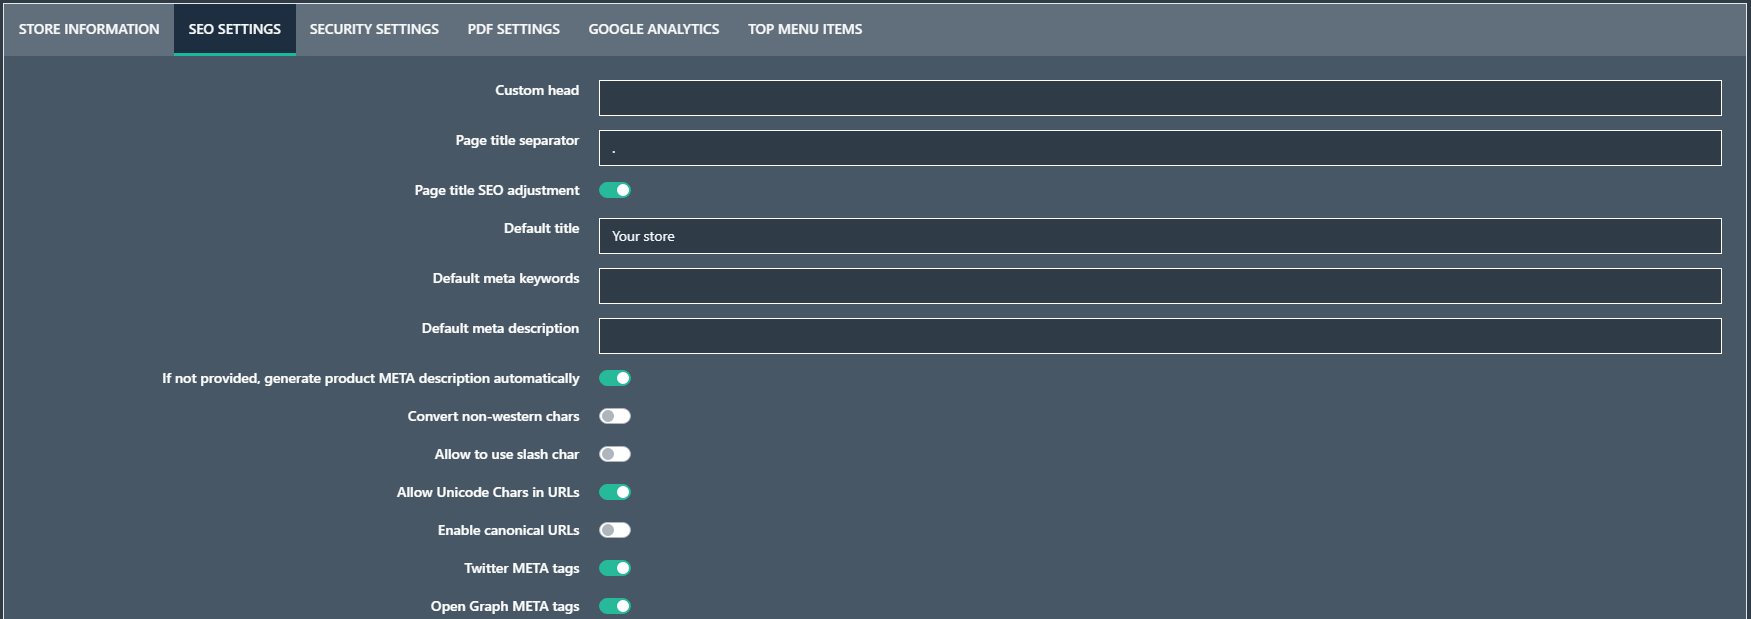Focus the Default meta description field
Viewport: 1751px width, 619px height.
(x=1160, y=336)
